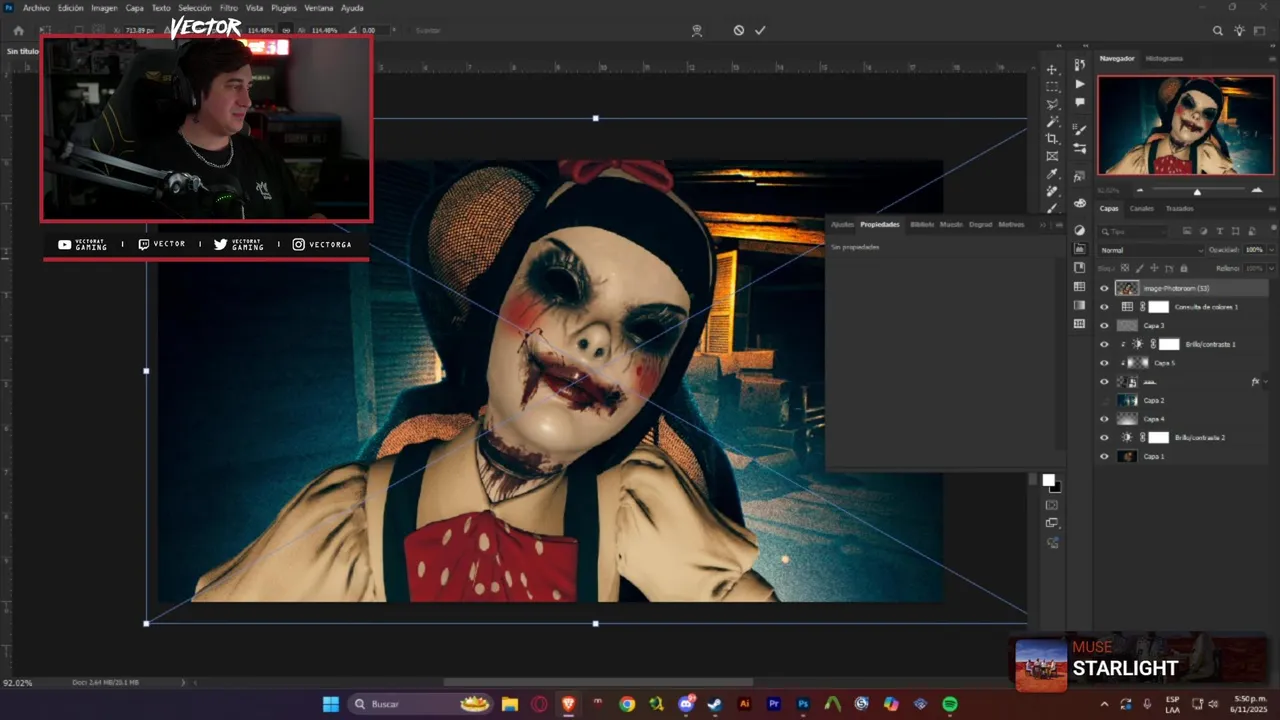The height and width of the screenshot is (720, 1280).
Task: Select the Magic Wand tool
Action: pos(1052,121)
